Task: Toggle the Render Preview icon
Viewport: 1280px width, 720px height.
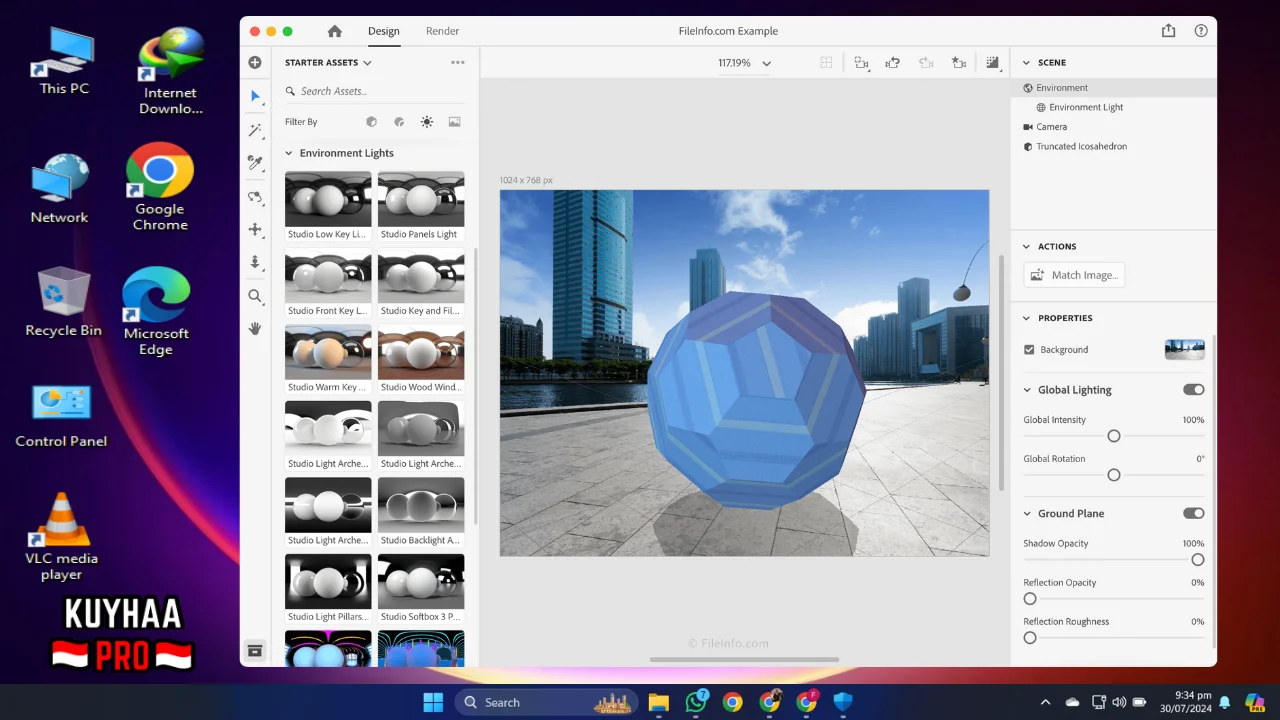Action: click(x=992, y=62)
